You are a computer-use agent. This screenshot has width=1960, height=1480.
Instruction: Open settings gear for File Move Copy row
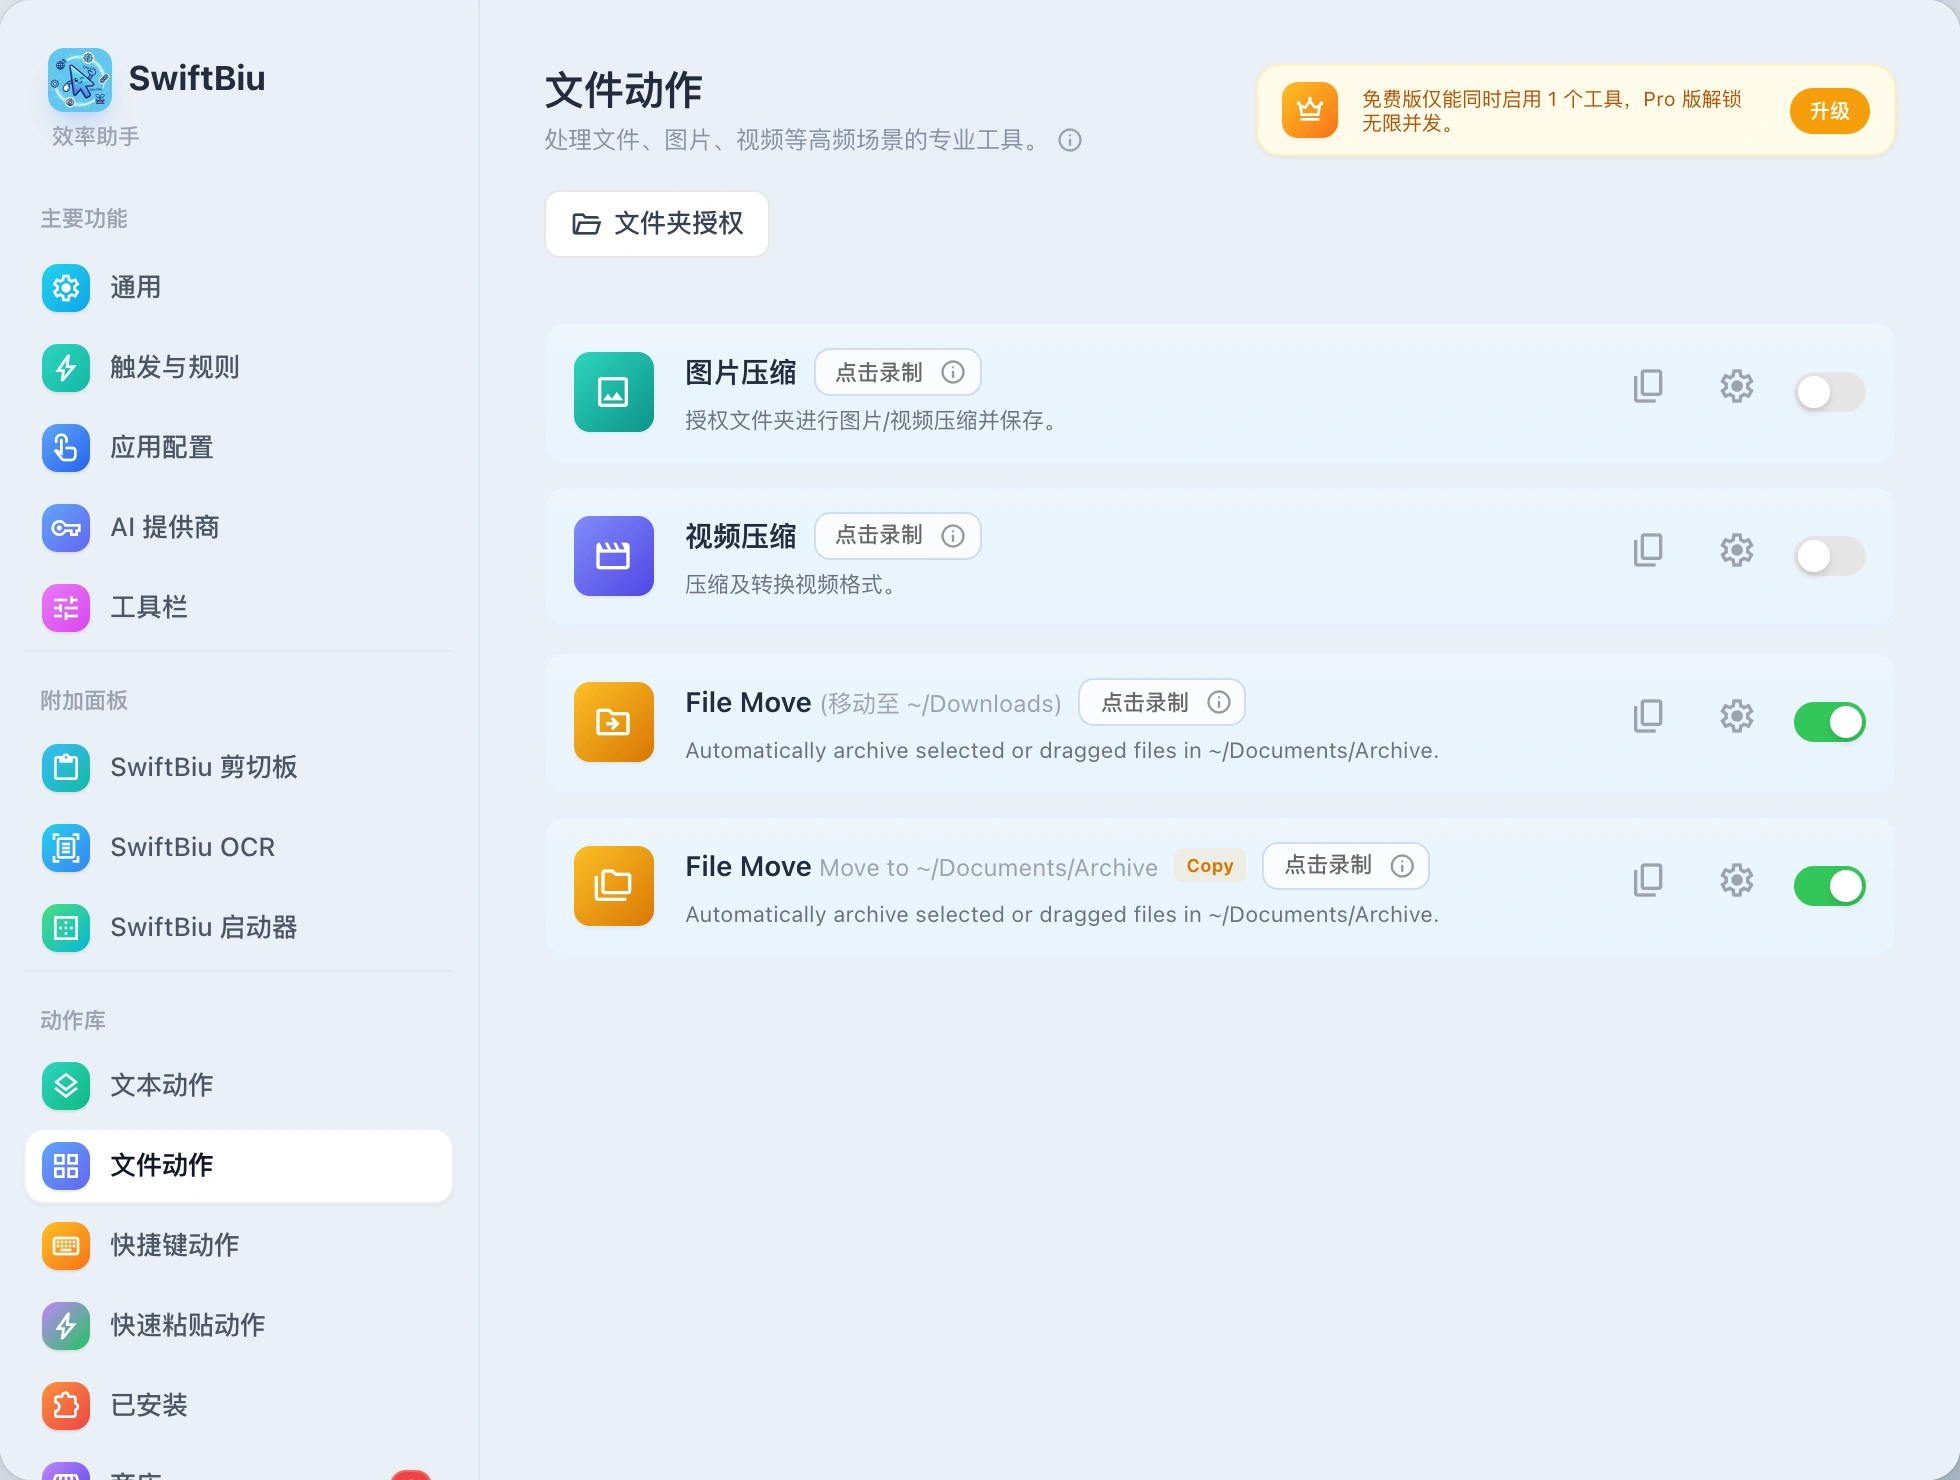click(x=1736, y=880)
